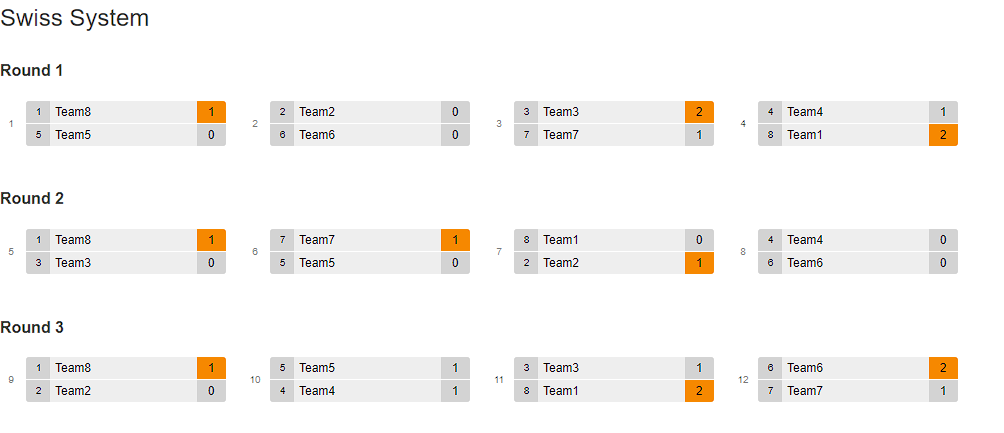
Task: Click the Round 2 heading
Action: pos(32,198)
